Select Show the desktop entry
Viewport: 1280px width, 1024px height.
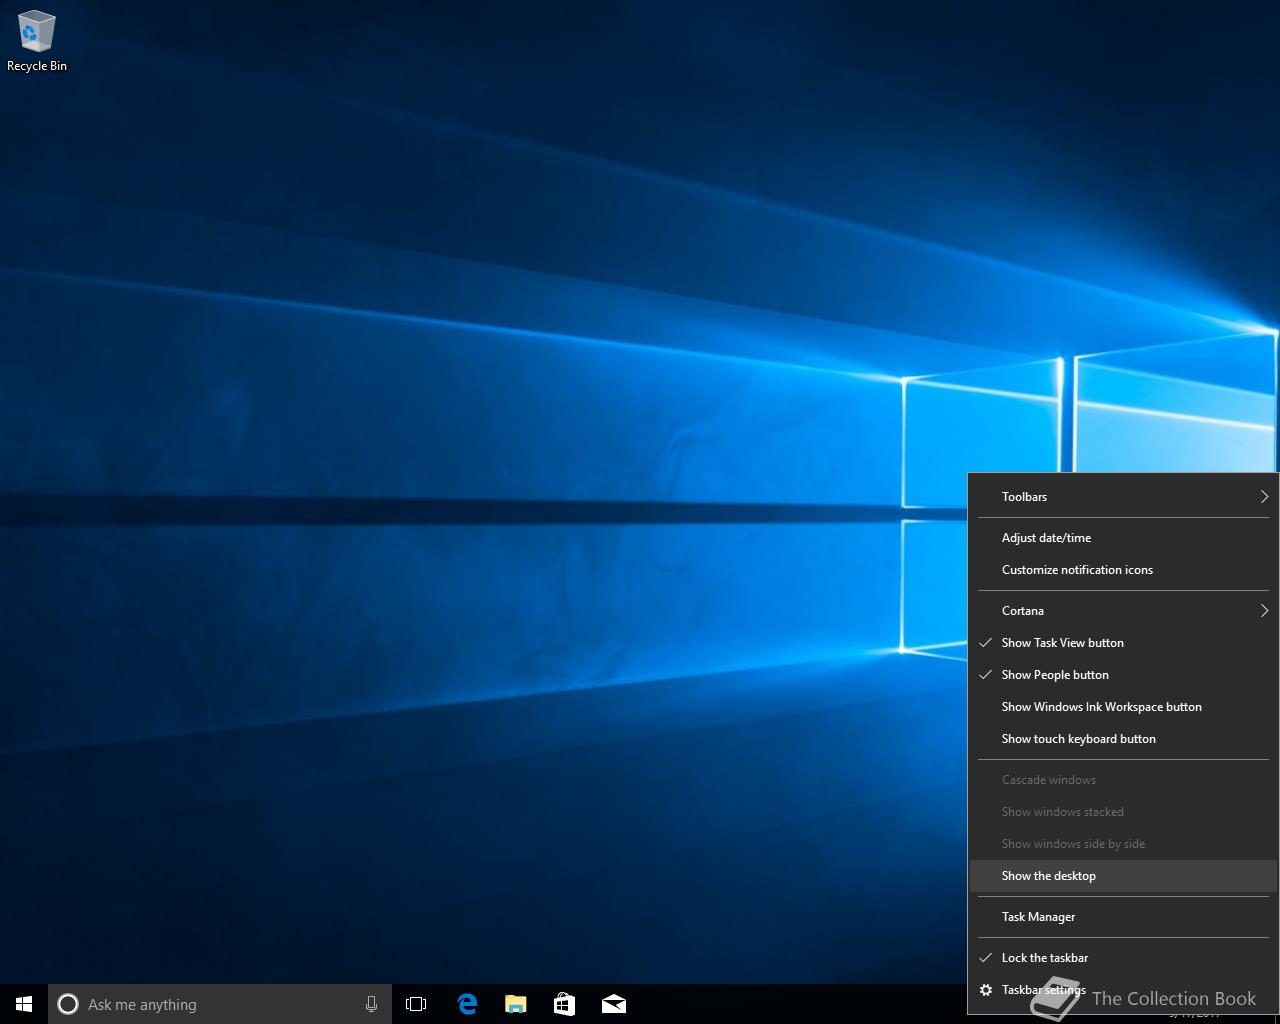[x=1123, y=876]
